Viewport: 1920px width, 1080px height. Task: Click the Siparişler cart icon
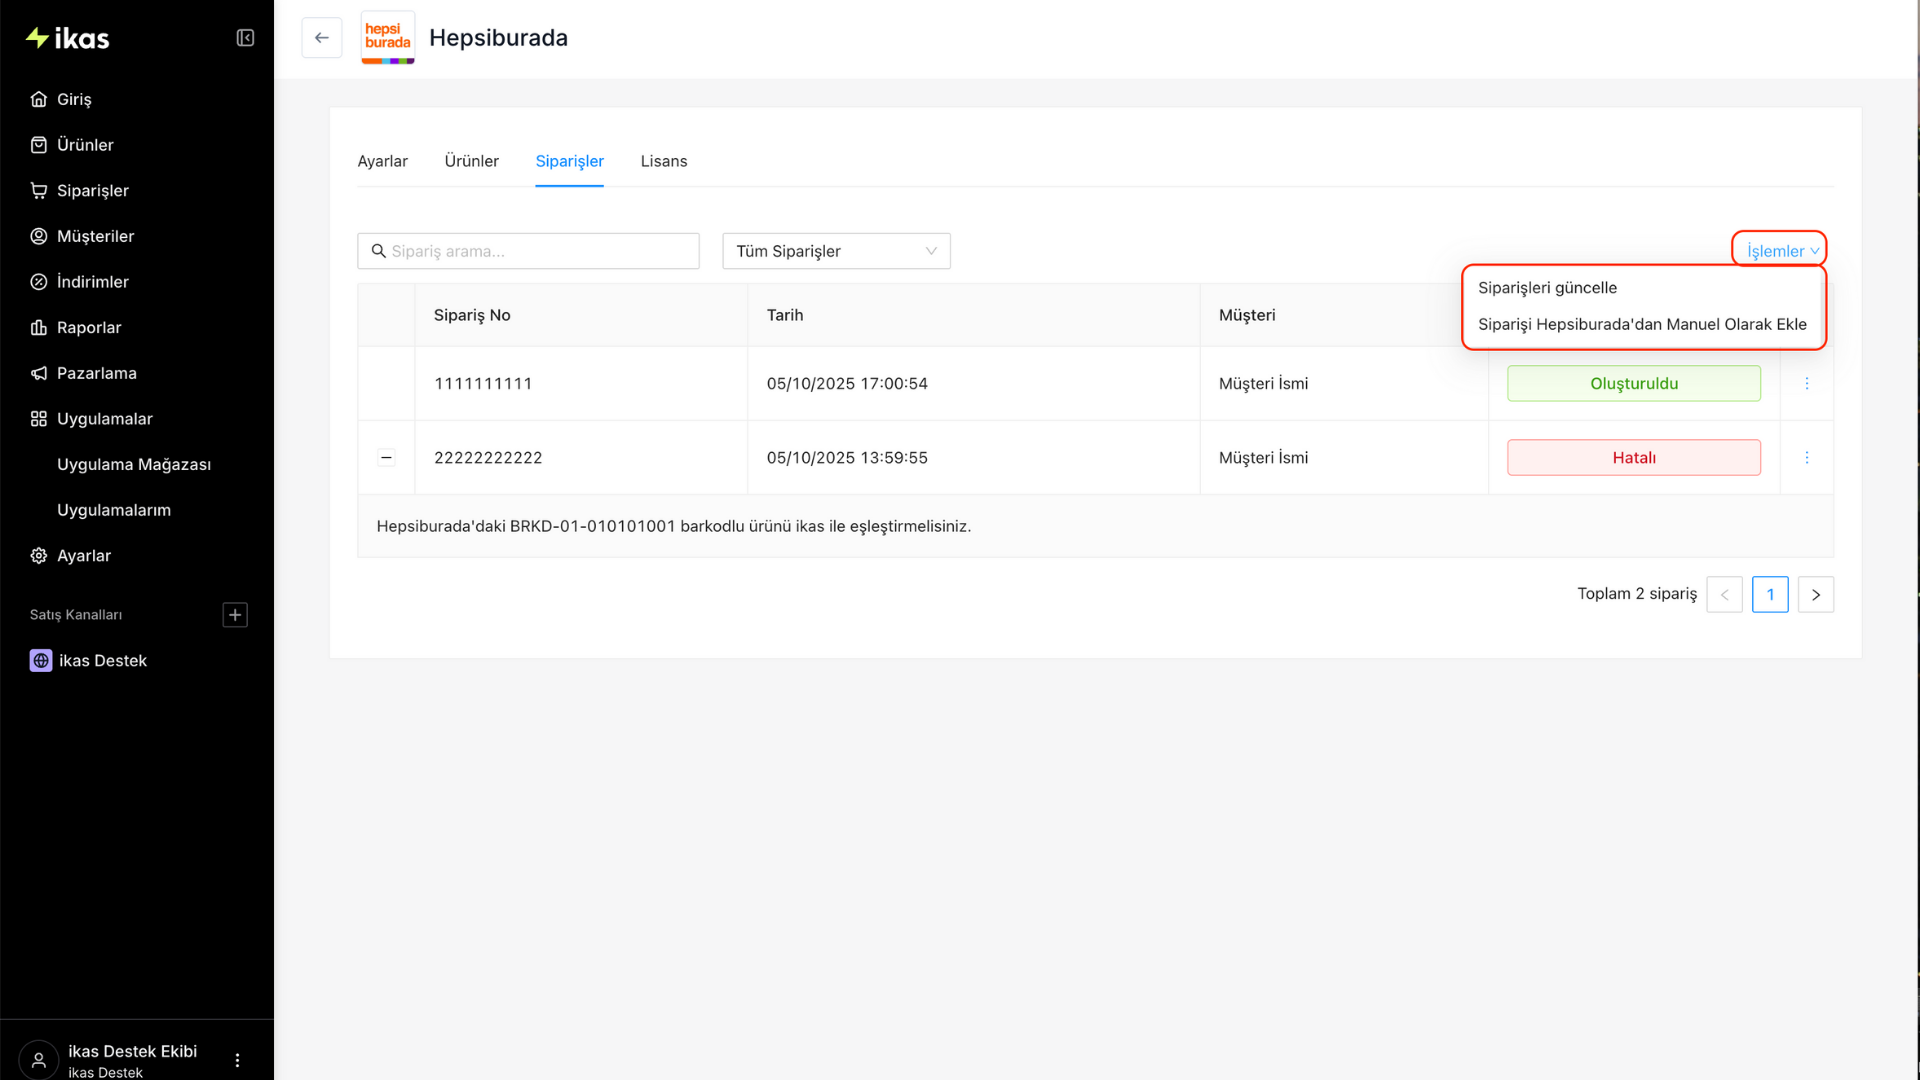(39, 190)
